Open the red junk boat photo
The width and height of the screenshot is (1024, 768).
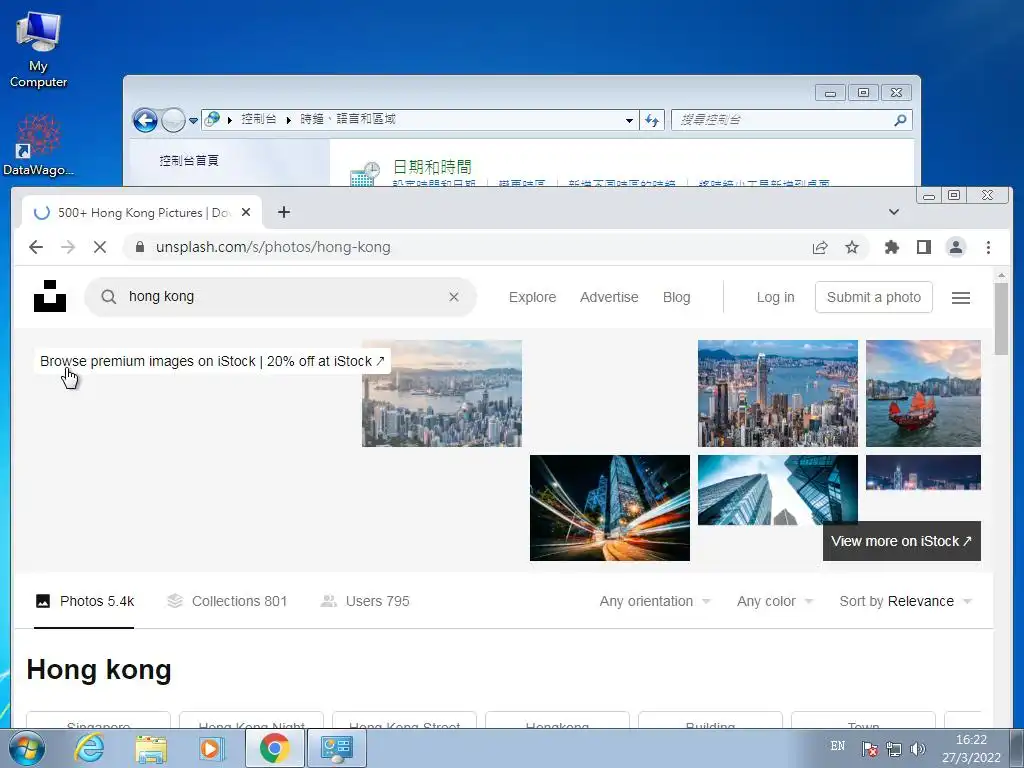coord(923,393)
